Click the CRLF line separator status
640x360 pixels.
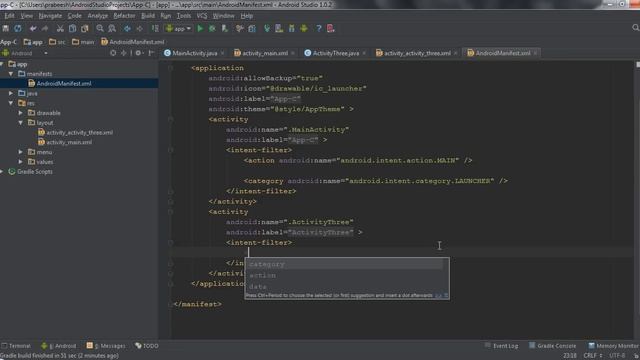click(x=593, y=356)
